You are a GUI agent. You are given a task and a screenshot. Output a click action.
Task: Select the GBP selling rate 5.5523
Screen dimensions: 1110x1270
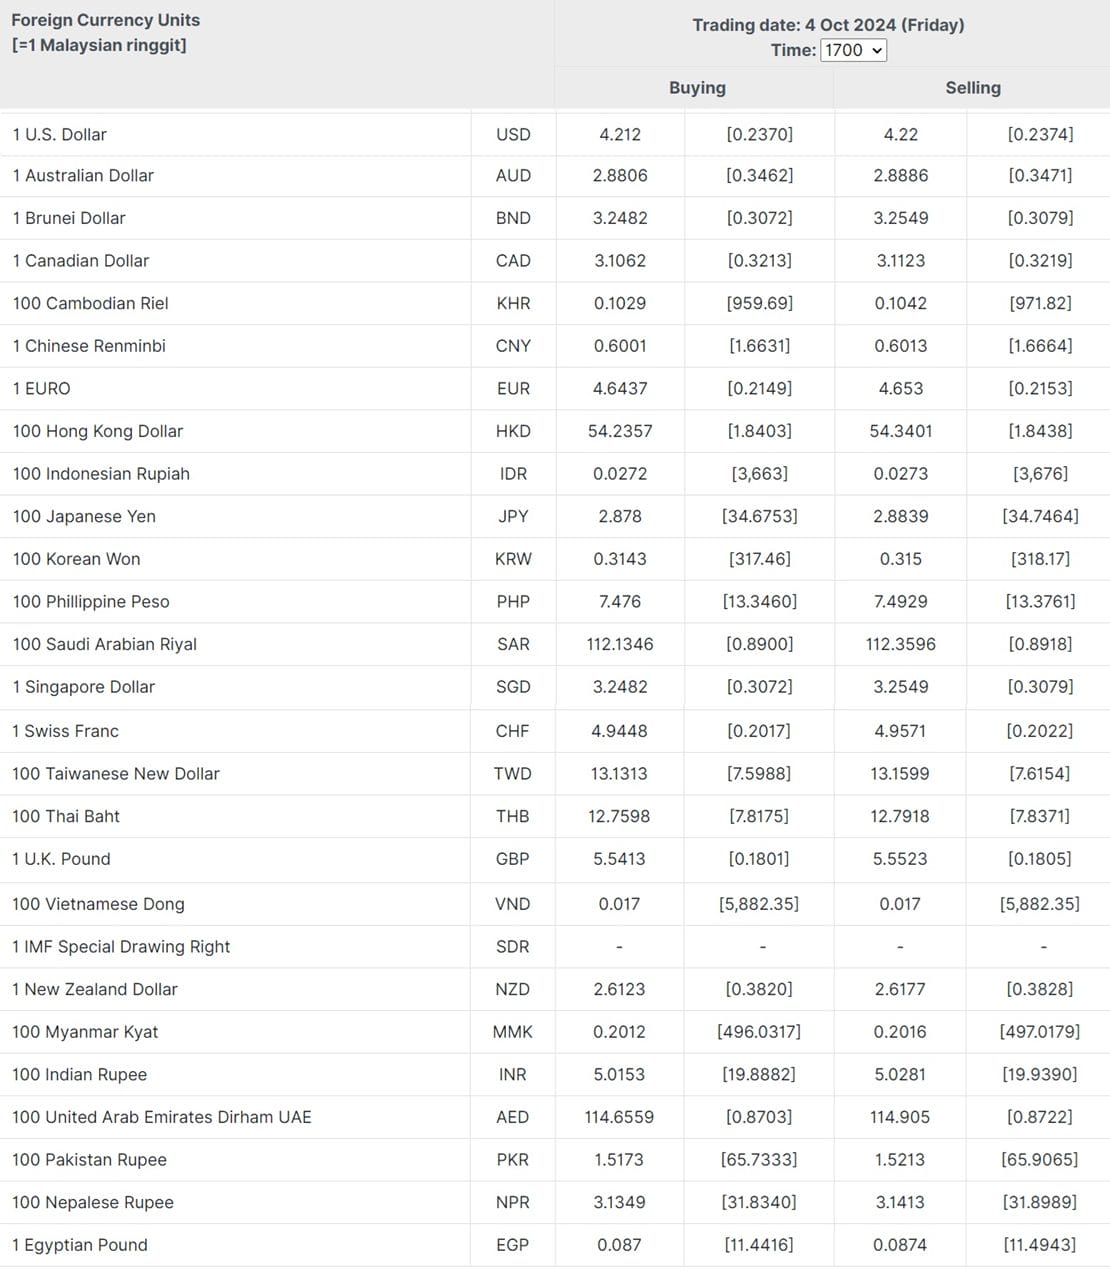900,859
